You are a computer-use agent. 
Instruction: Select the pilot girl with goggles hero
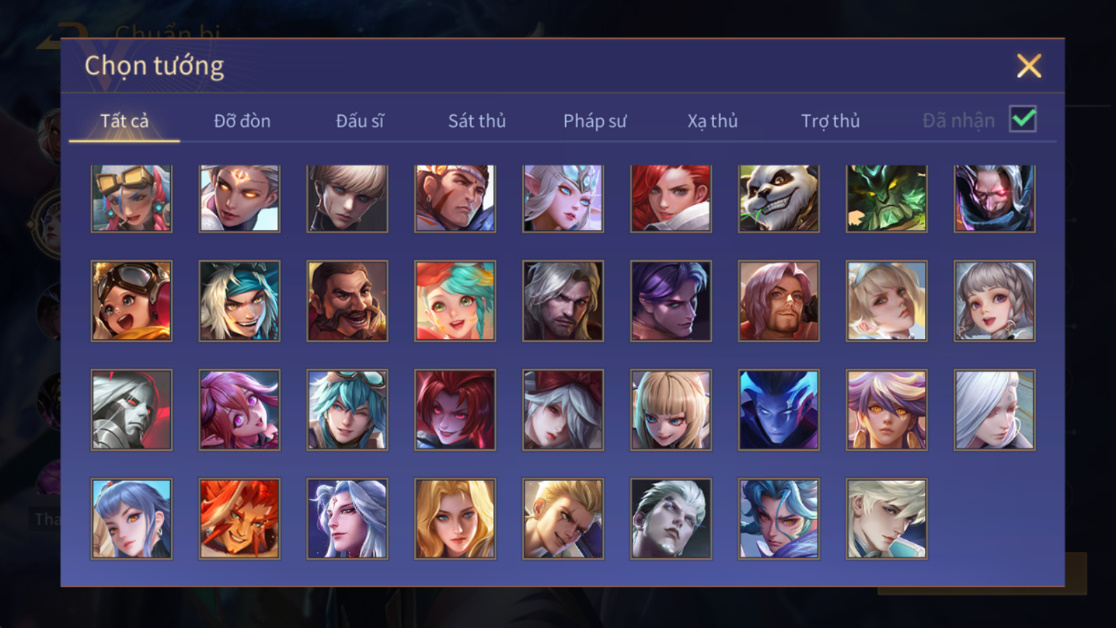132,300
